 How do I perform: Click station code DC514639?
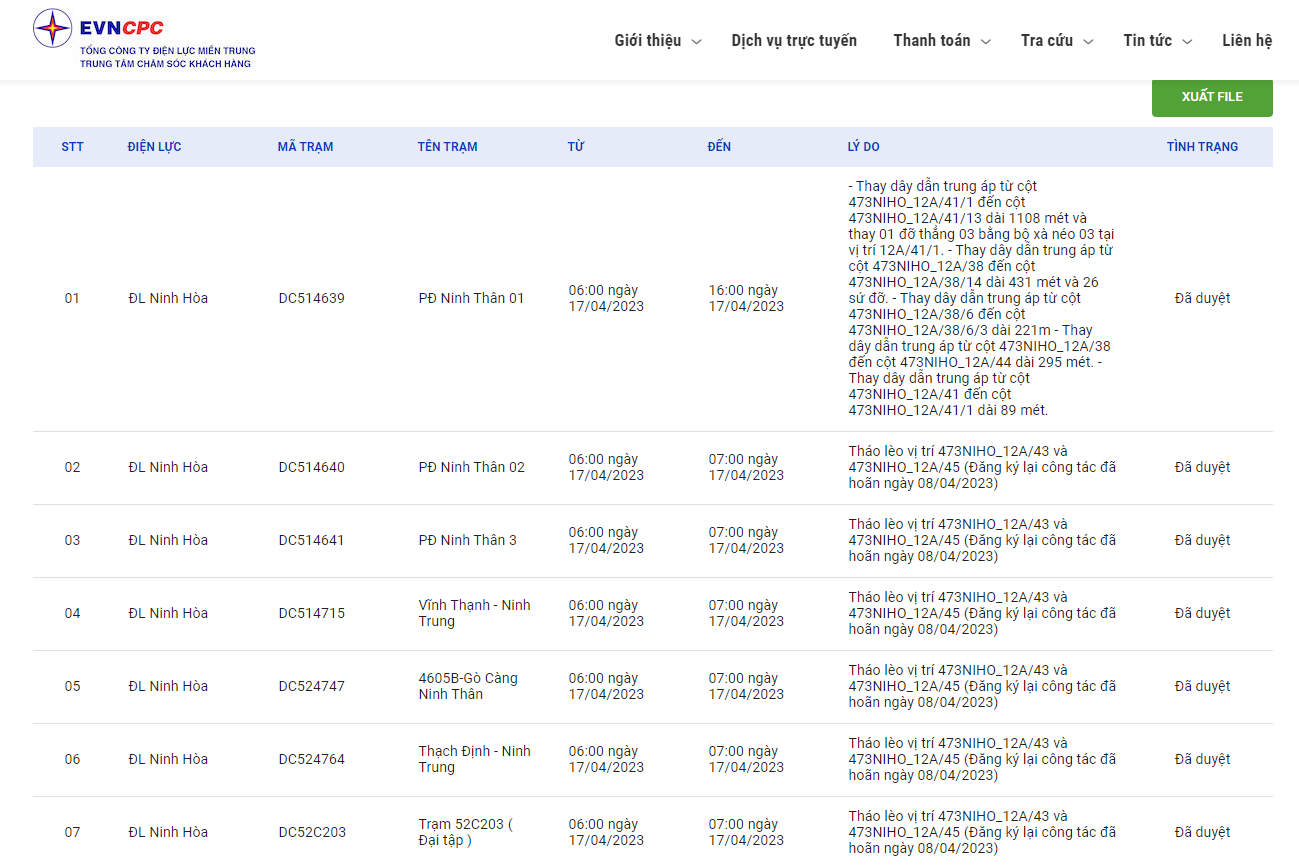click(311, 298)
